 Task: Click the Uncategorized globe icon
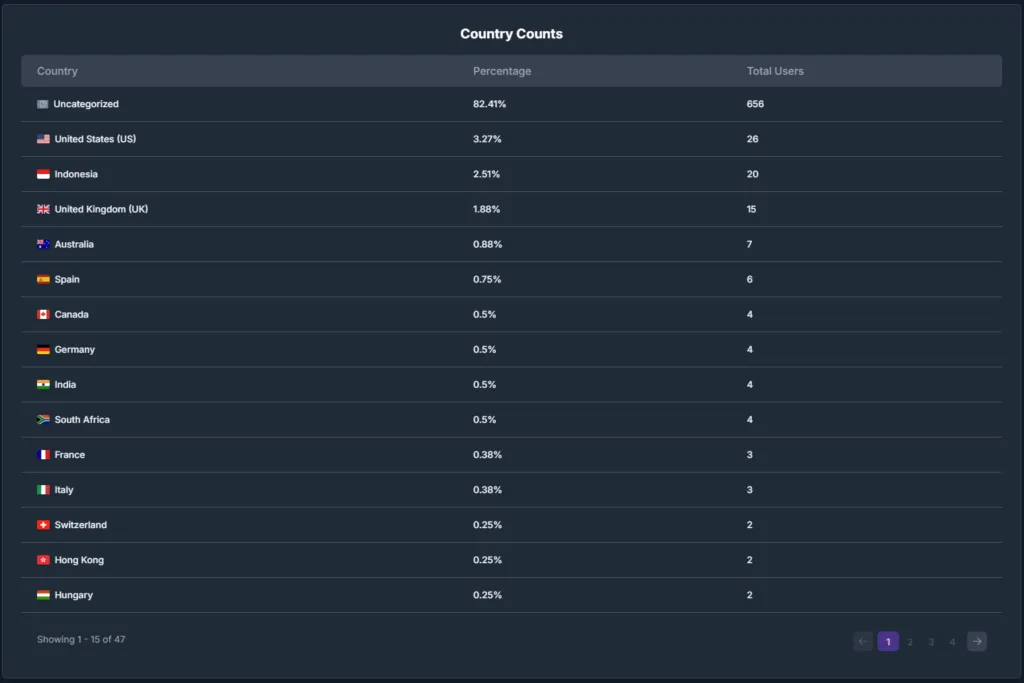pyautogui.click(x=42, y=104)
